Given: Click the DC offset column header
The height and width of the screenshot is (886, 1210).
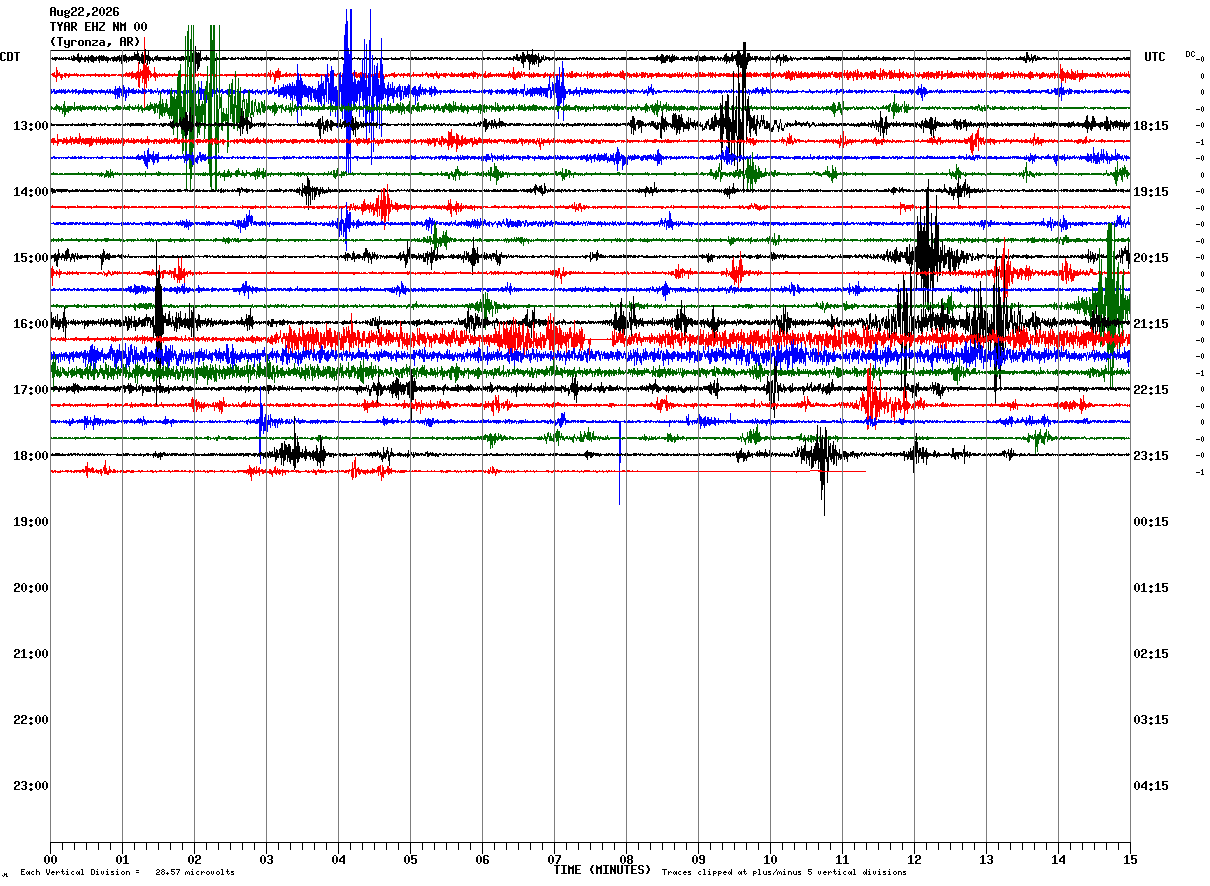Looking at the screenshot, I should pos(1190,54).
